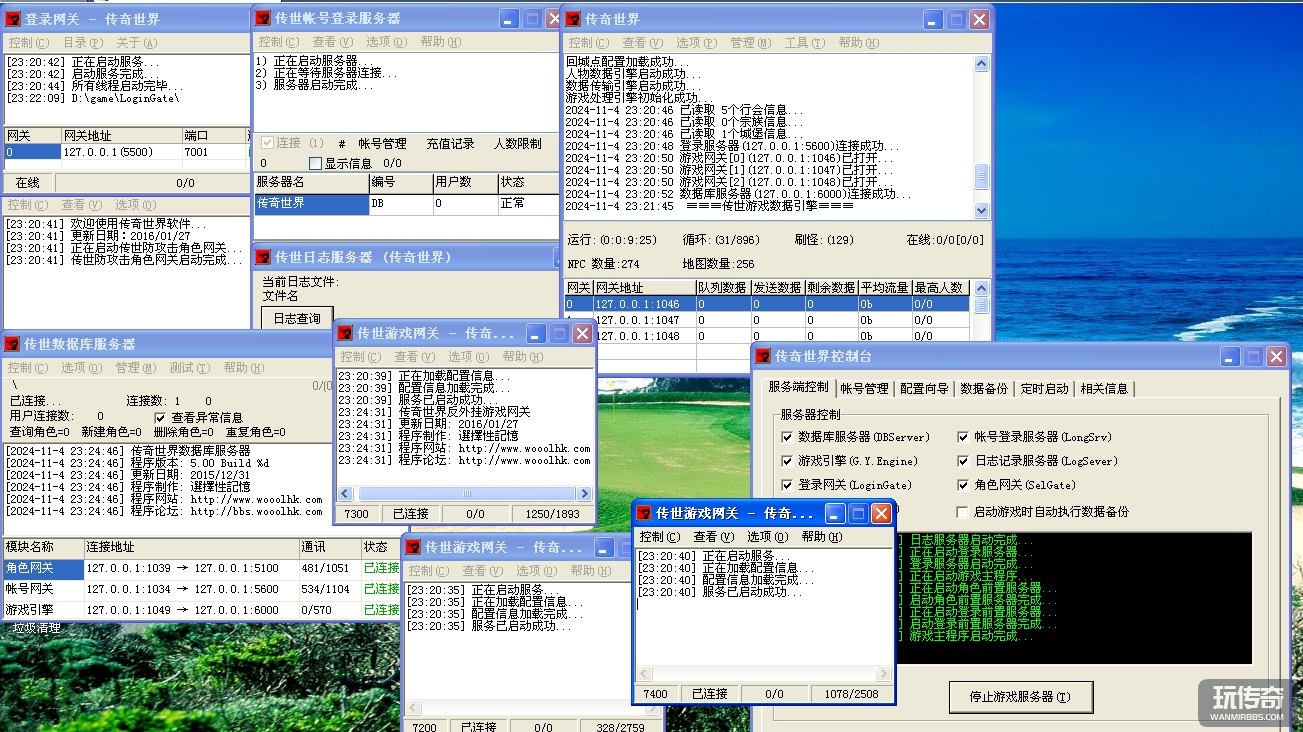
Task: Click the 传世帐号登录服务器 window's title icon
Action: (263, 18)
